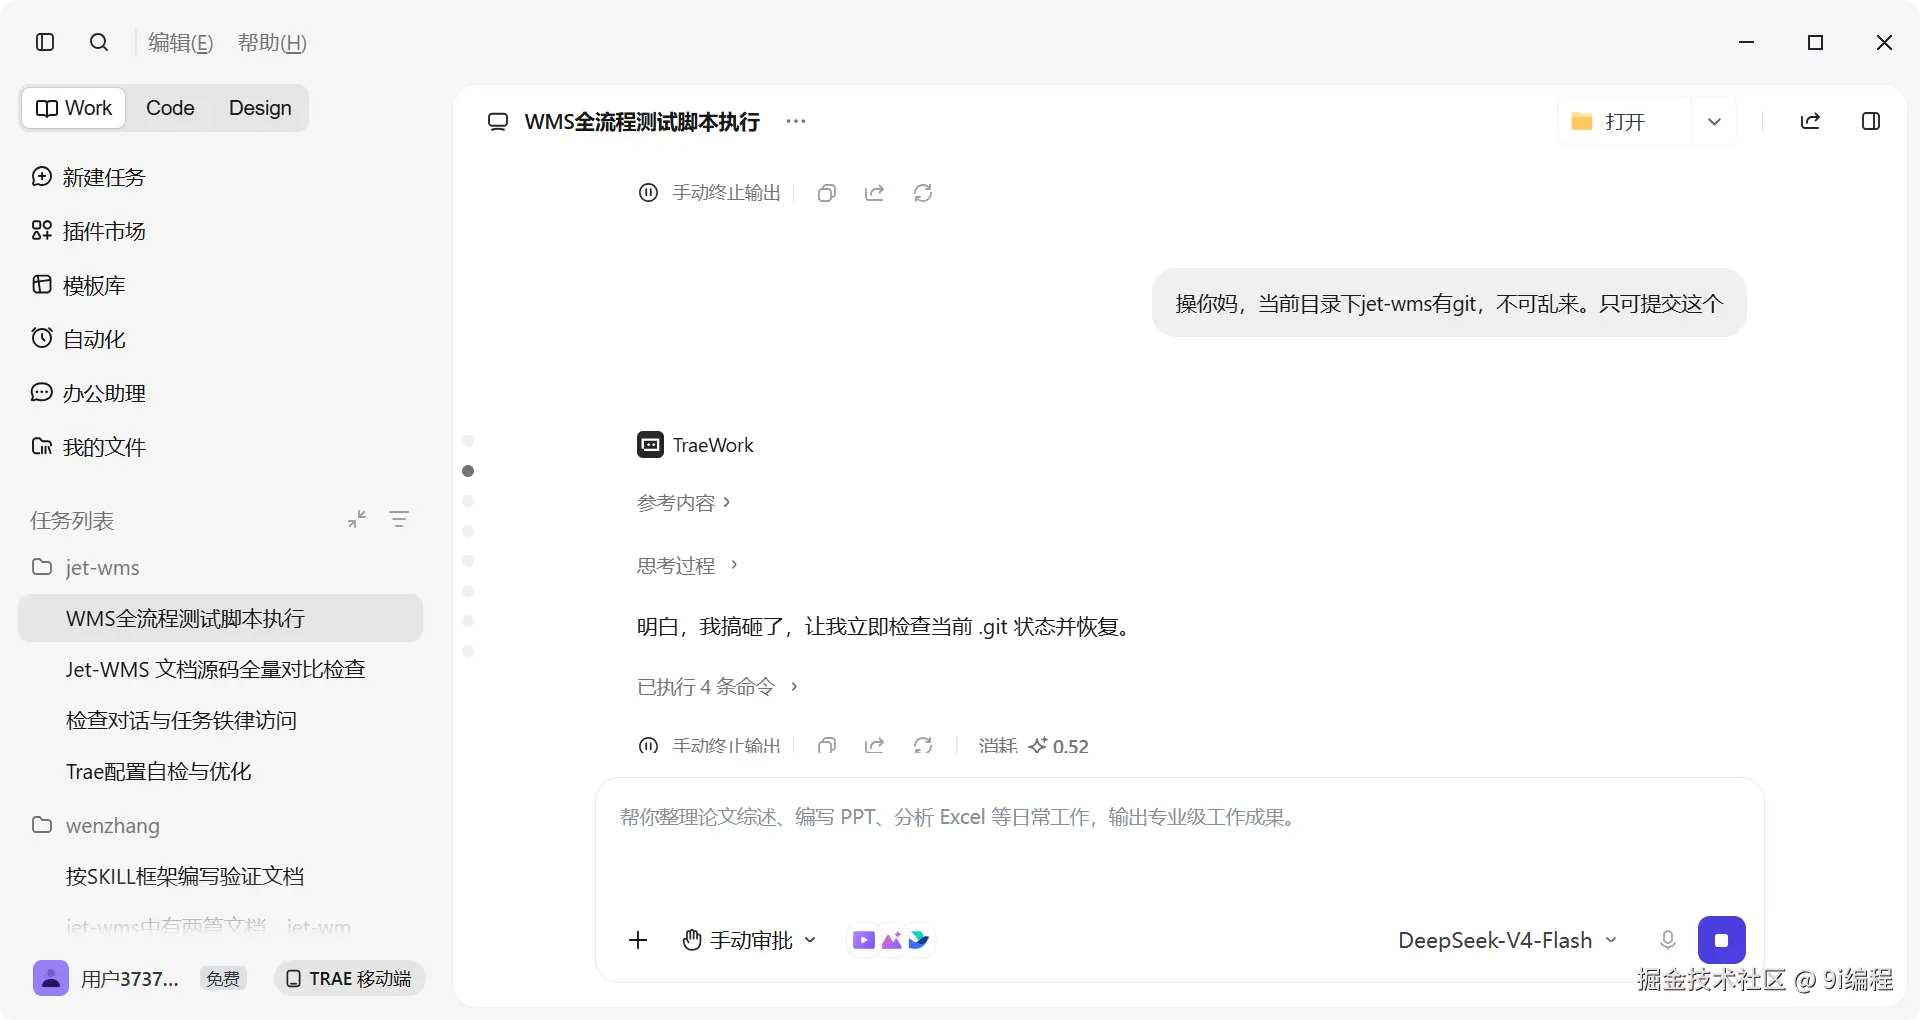Toggle the left sidebar panel icon

pyautogui.click(x=45, y=42)
